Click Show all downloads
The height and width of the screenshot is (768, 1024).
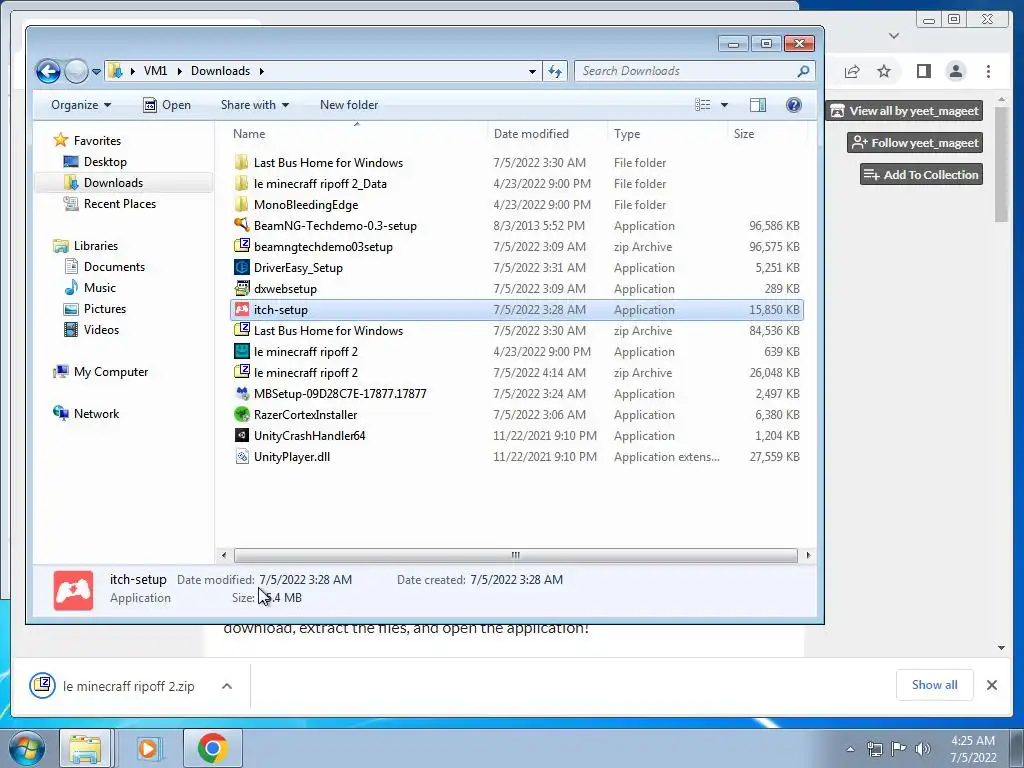[x=935, y=684]
